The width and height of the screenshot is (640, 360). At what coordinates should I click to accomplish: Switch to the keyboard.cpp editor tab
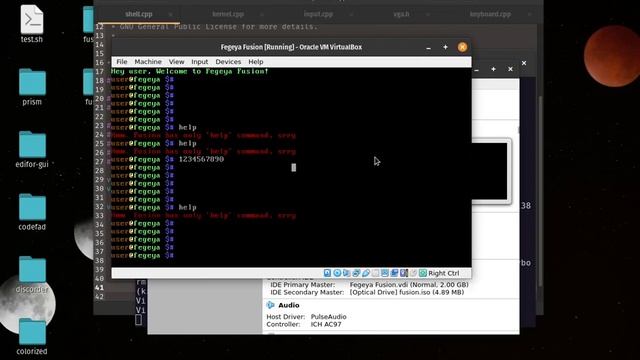coord(490,14)
